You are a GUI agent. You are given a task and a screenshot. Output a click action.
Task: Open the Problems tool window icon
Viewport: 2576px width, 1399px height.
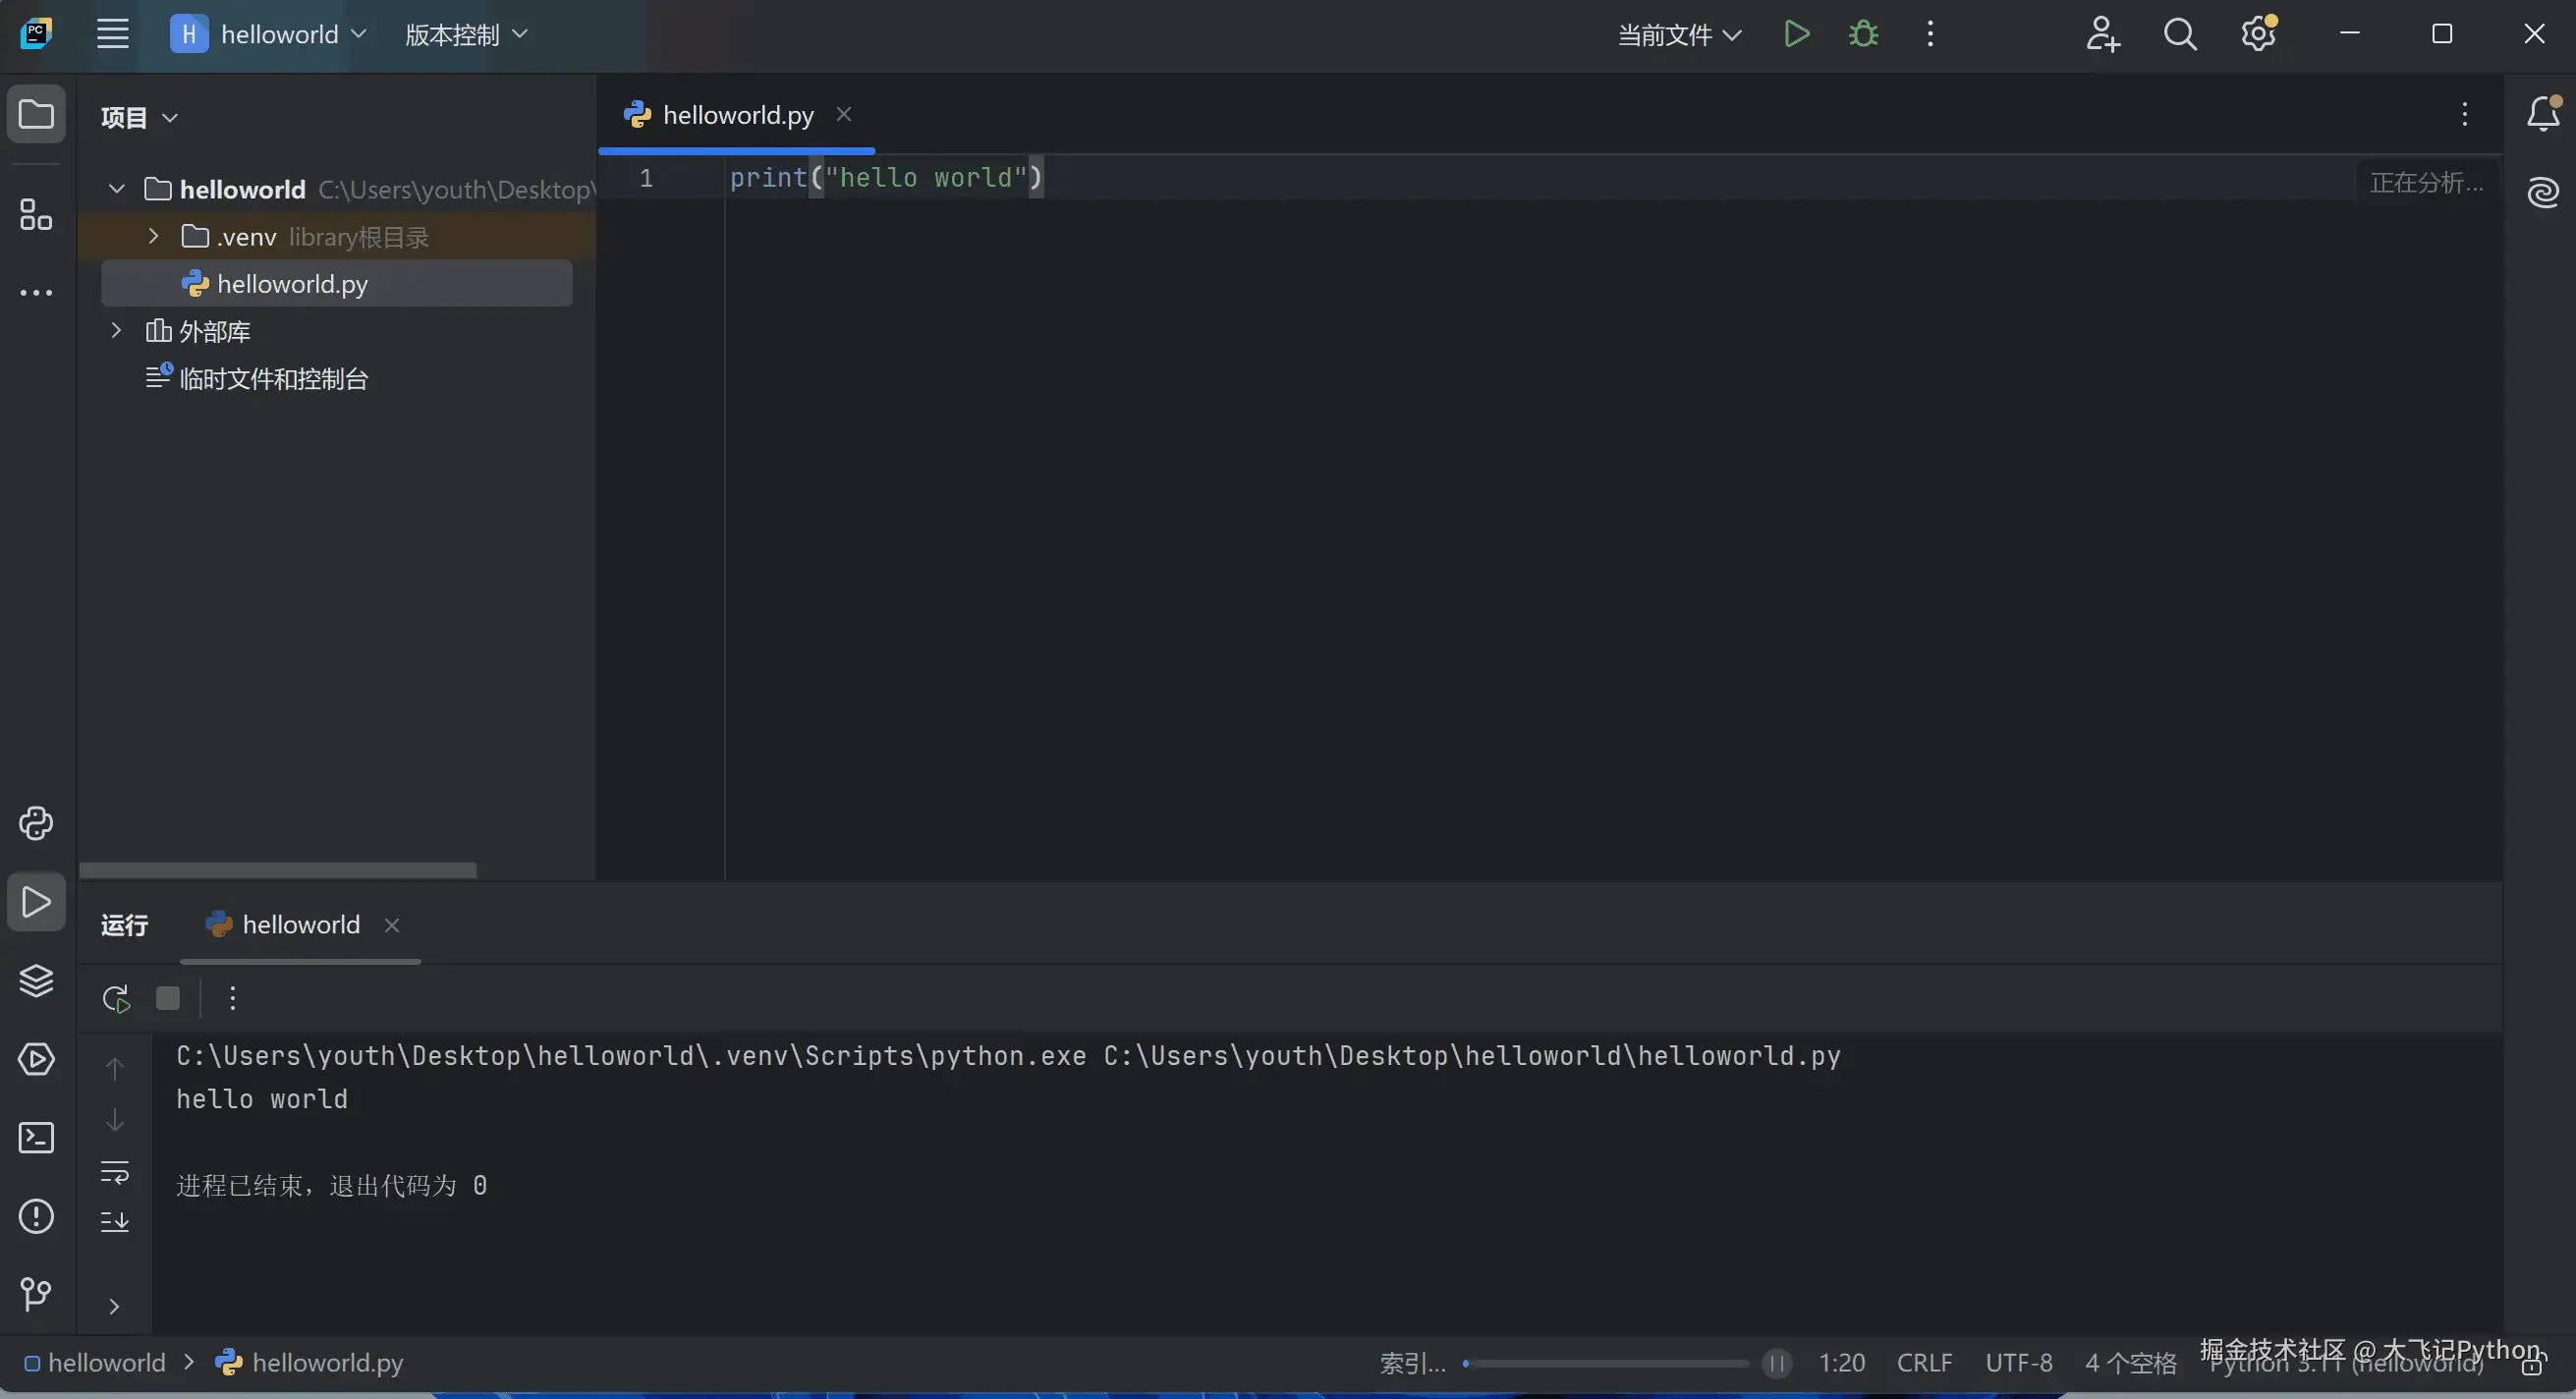coord(36,1216)
